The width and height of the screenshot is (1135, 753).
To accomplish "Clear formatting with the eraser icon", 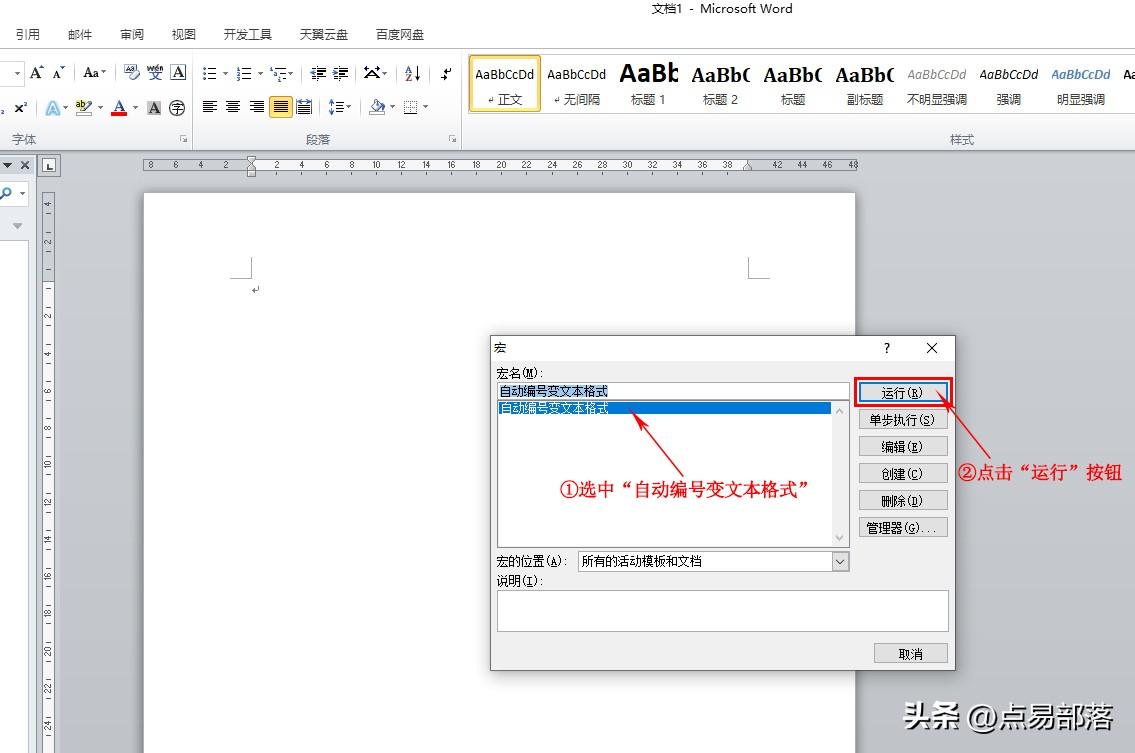I will pyautogui.click(x=131, y=72).
